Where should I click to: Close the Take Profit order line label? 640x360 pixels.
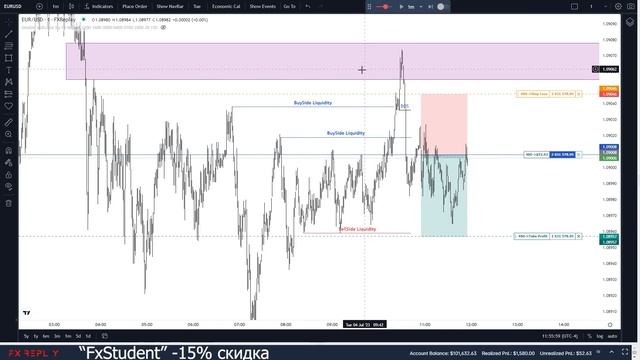579,236
